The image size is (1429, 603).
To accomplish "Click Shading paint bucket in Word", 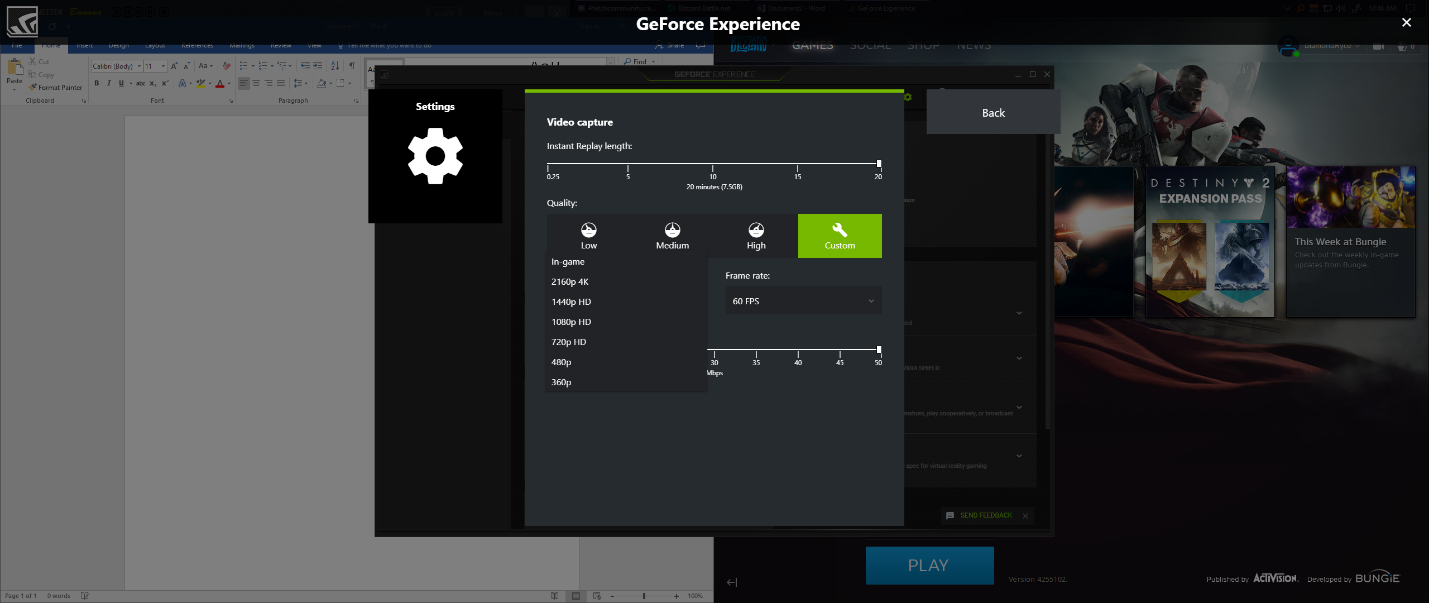I will coord(322,83).
